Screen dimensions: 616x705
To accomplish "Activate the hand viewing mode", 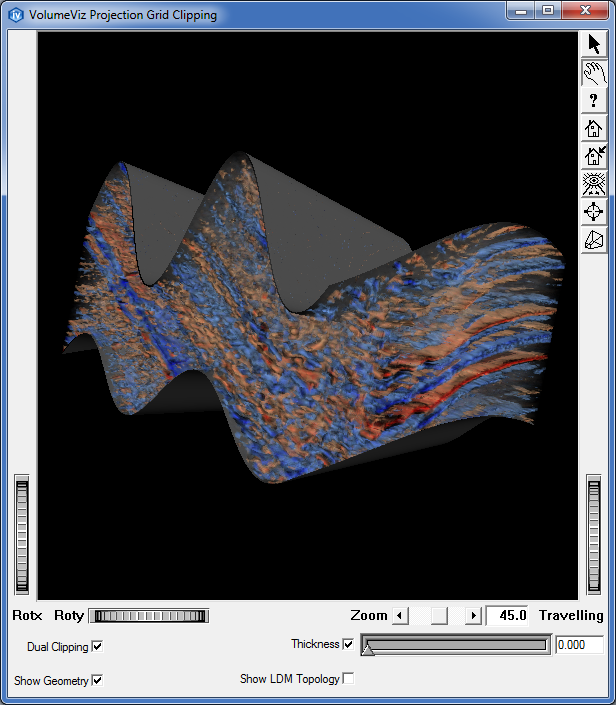I will [x=594, y=73].
